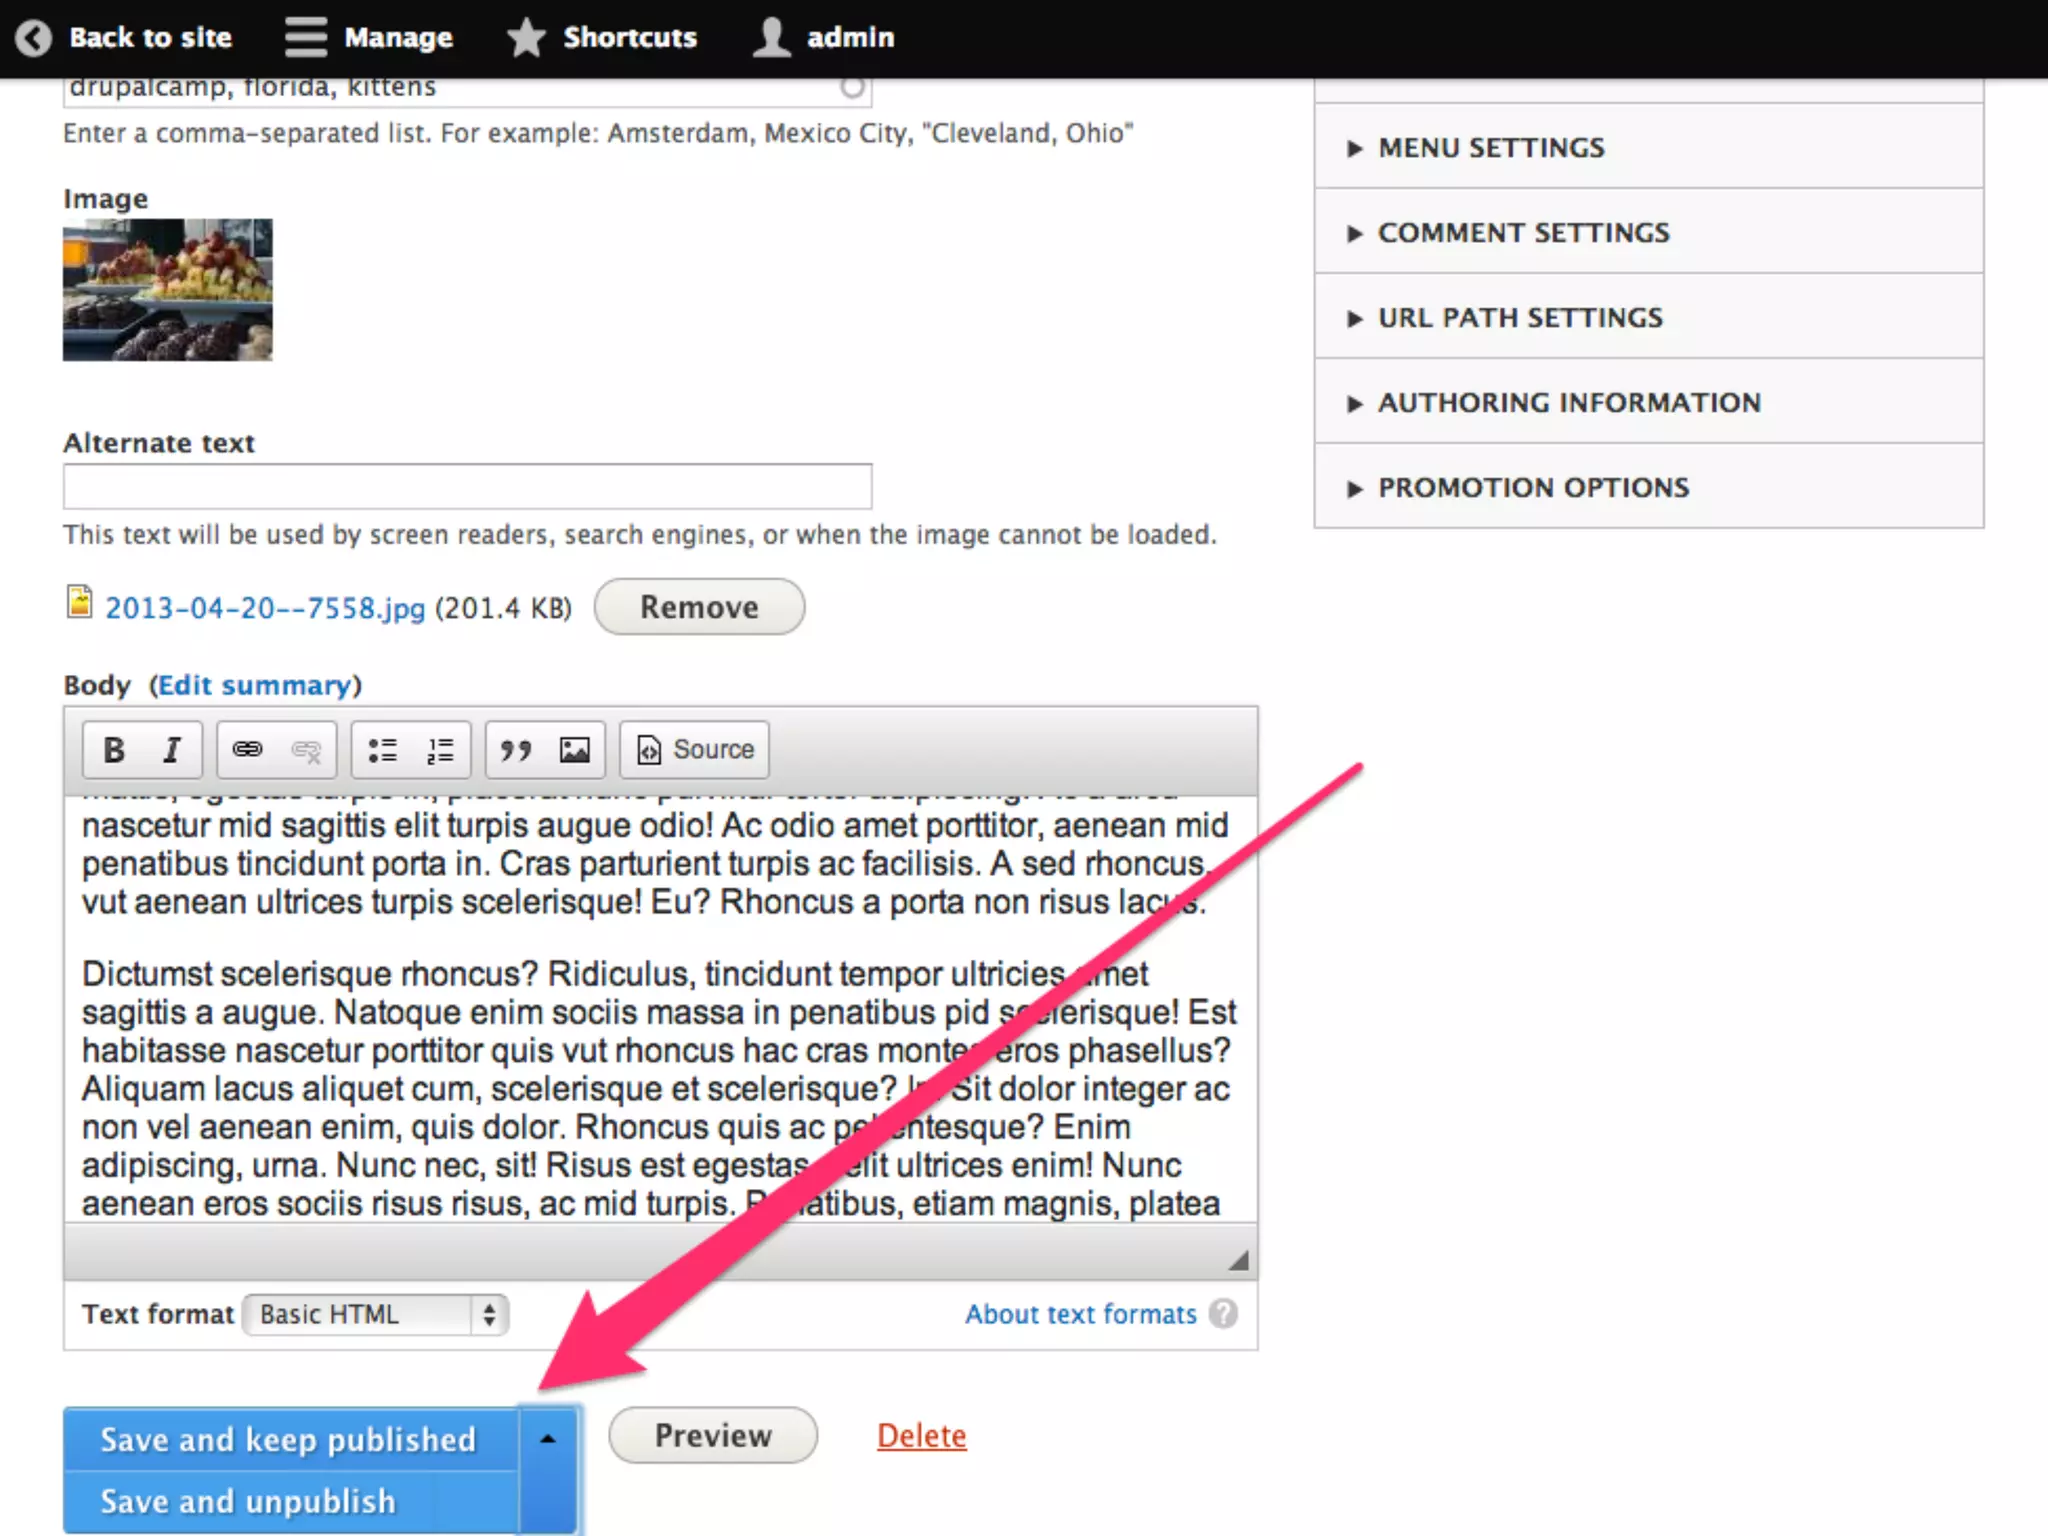Choose Save and unpublish
This screenshot has height=1536, width=2048.
pyautogui.click(x=248, y=1501)
